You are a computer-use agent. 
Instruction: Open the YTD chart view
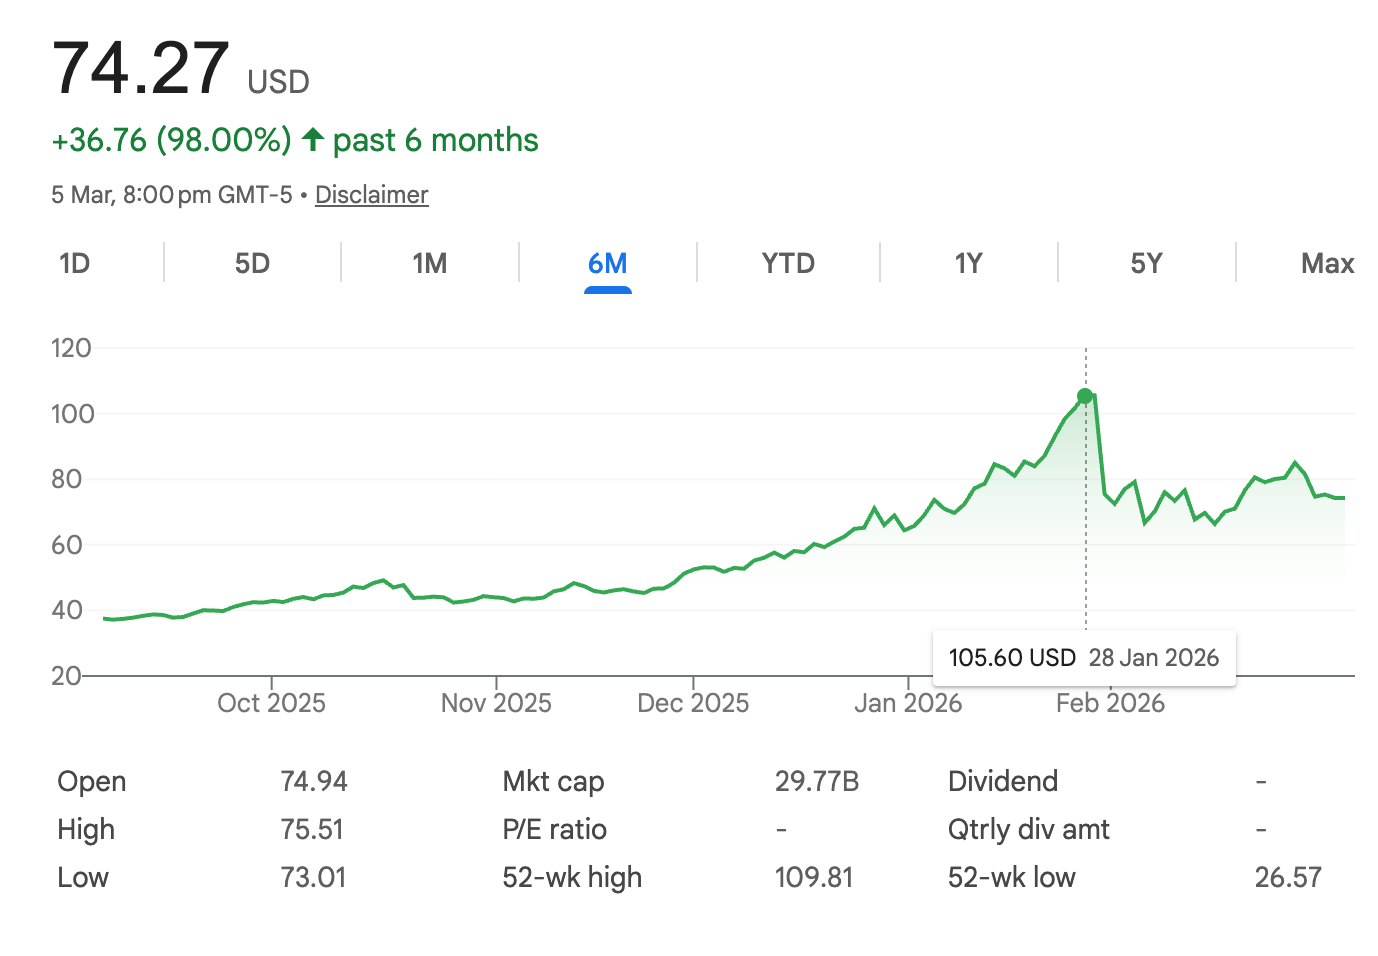788,264
